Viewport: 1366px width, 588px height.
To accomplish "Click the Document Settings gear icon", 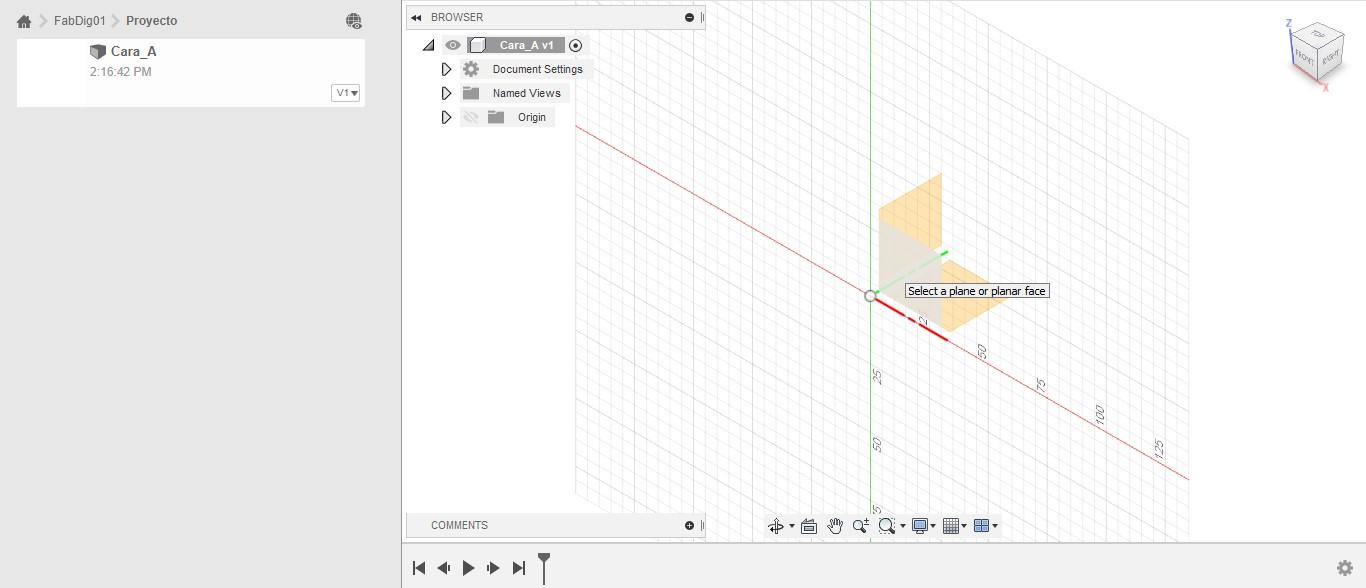I will [x=471, y=69].
